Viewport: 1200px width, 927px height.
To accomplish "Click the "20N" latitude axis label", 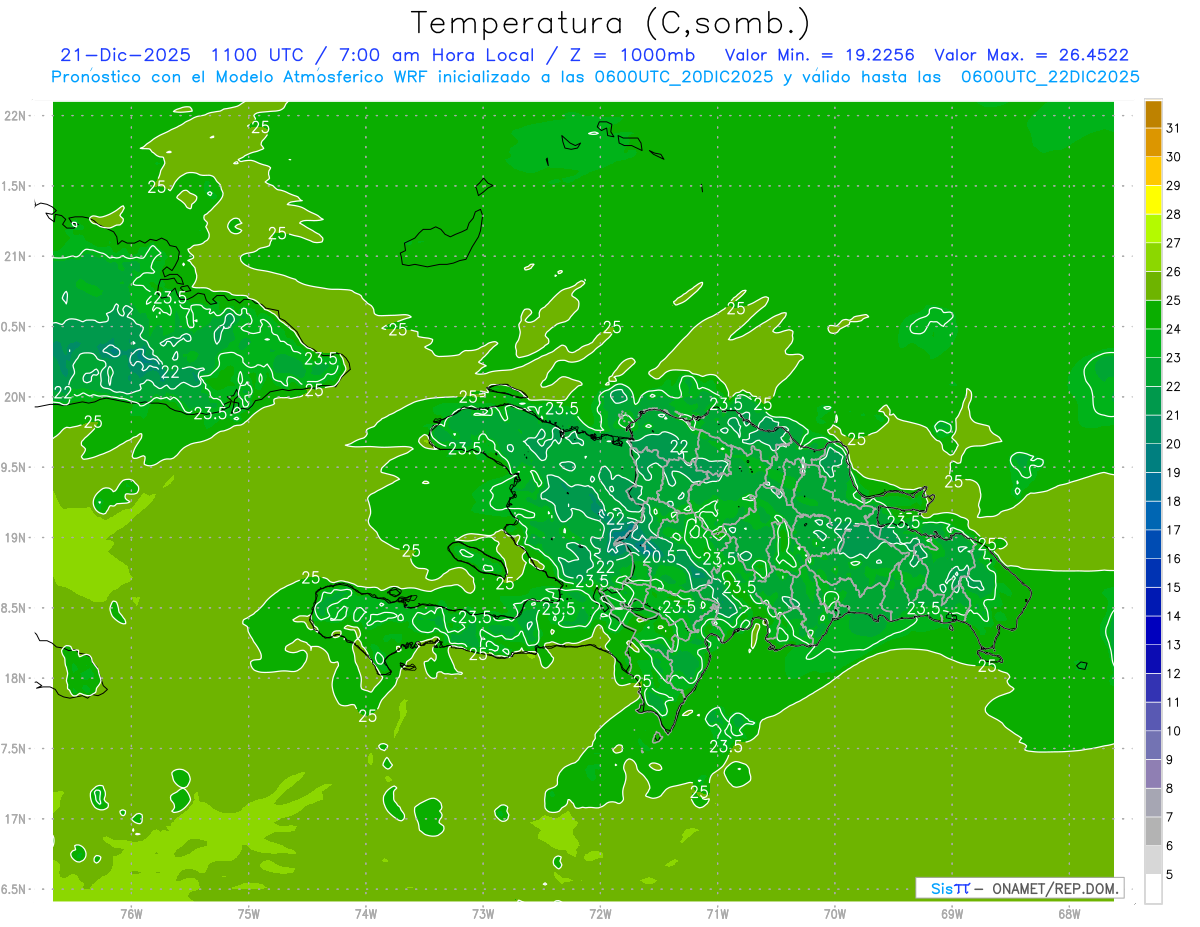I will (17, 397).
